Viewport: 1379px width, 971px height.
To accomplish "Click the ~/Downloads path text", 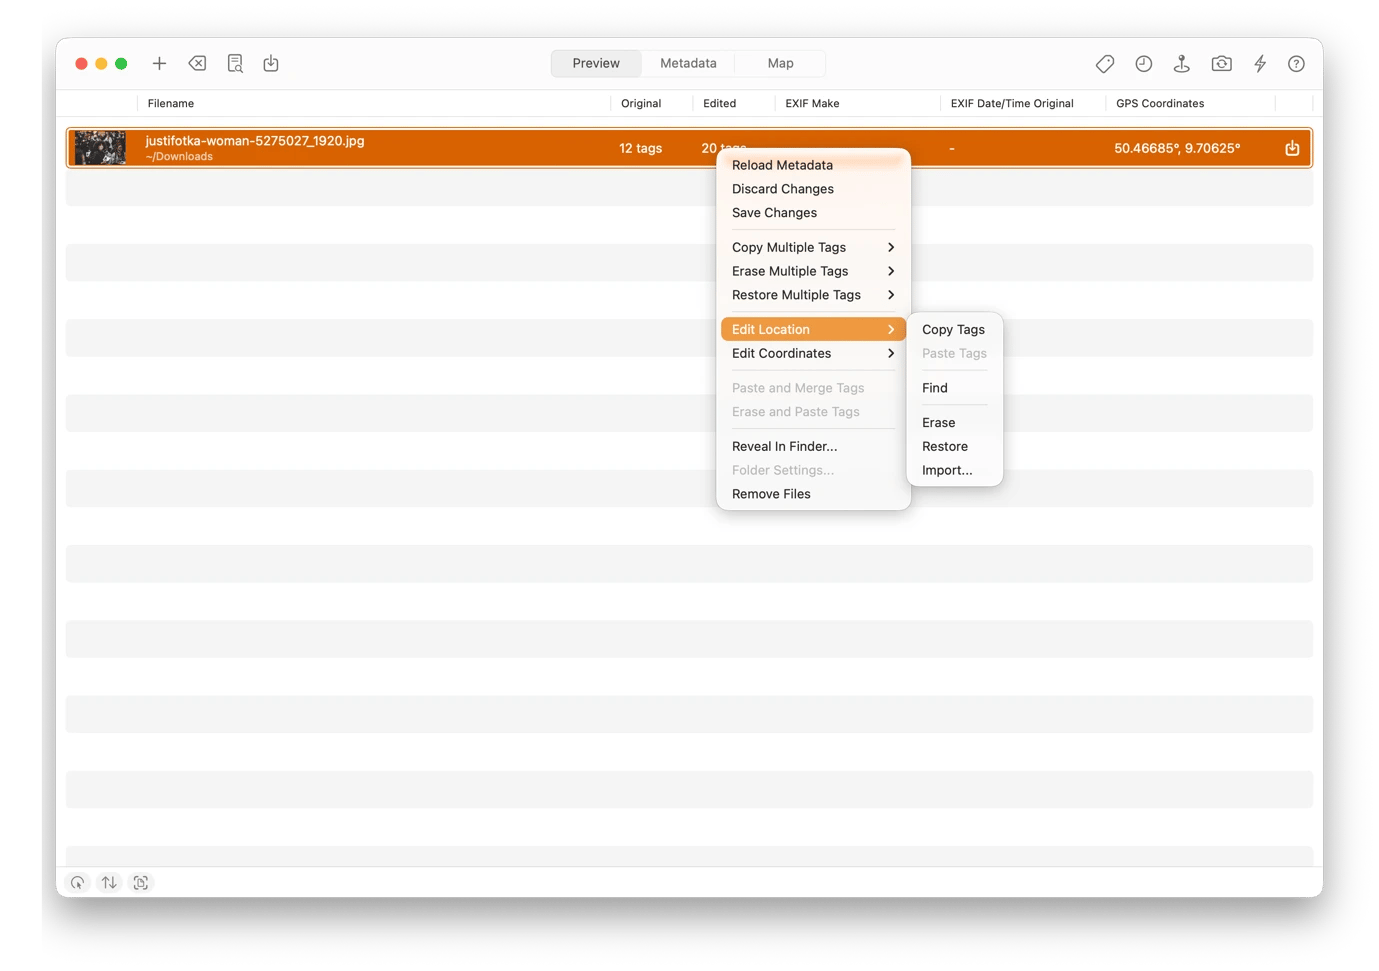I will (x=179, y=157).
